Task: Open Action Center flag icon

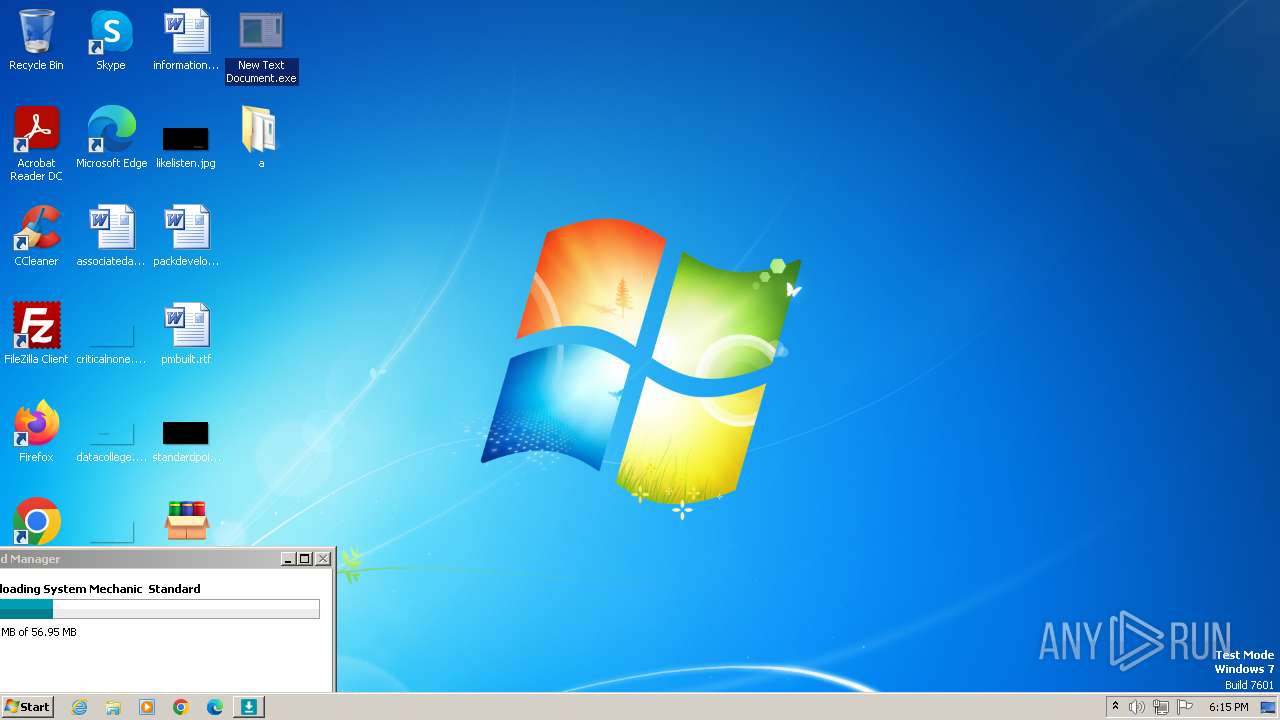Action: (1185, 707)
